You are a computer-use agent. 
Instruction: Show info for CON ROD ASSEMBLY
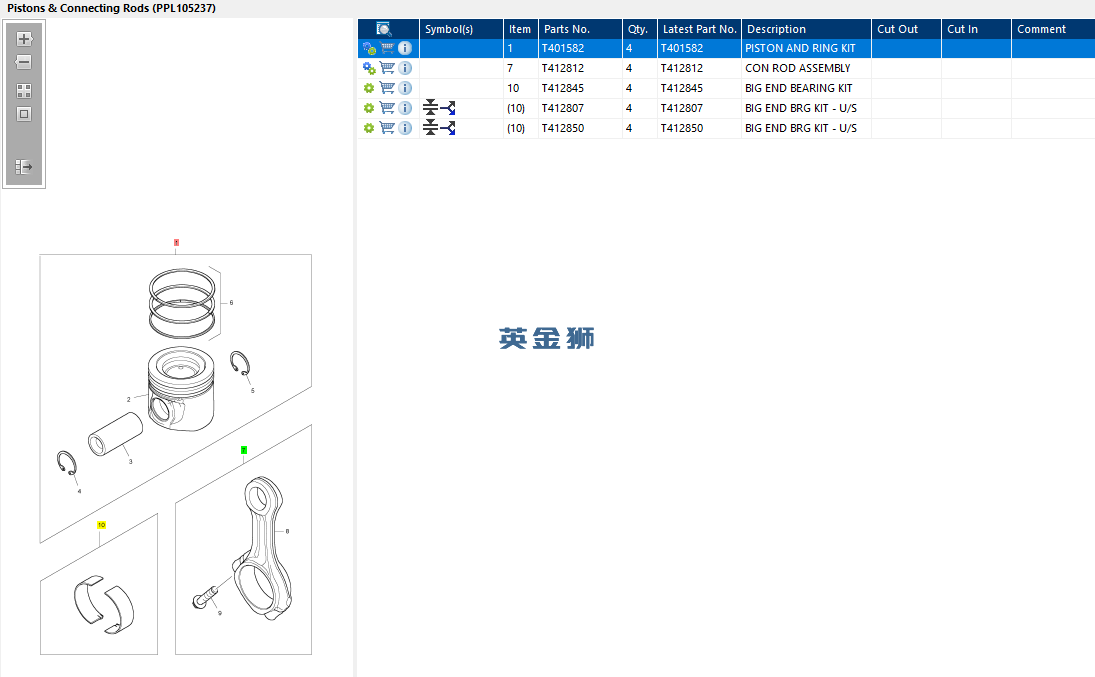click(x=405, y=68)
